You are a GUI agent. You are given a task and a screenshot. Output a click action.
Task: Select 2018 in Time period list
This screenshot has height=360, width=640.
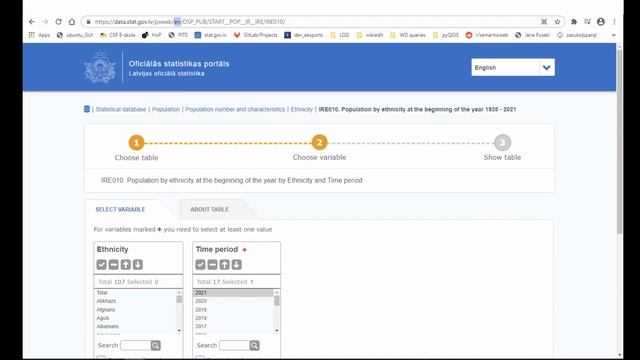tap(233, 318)
